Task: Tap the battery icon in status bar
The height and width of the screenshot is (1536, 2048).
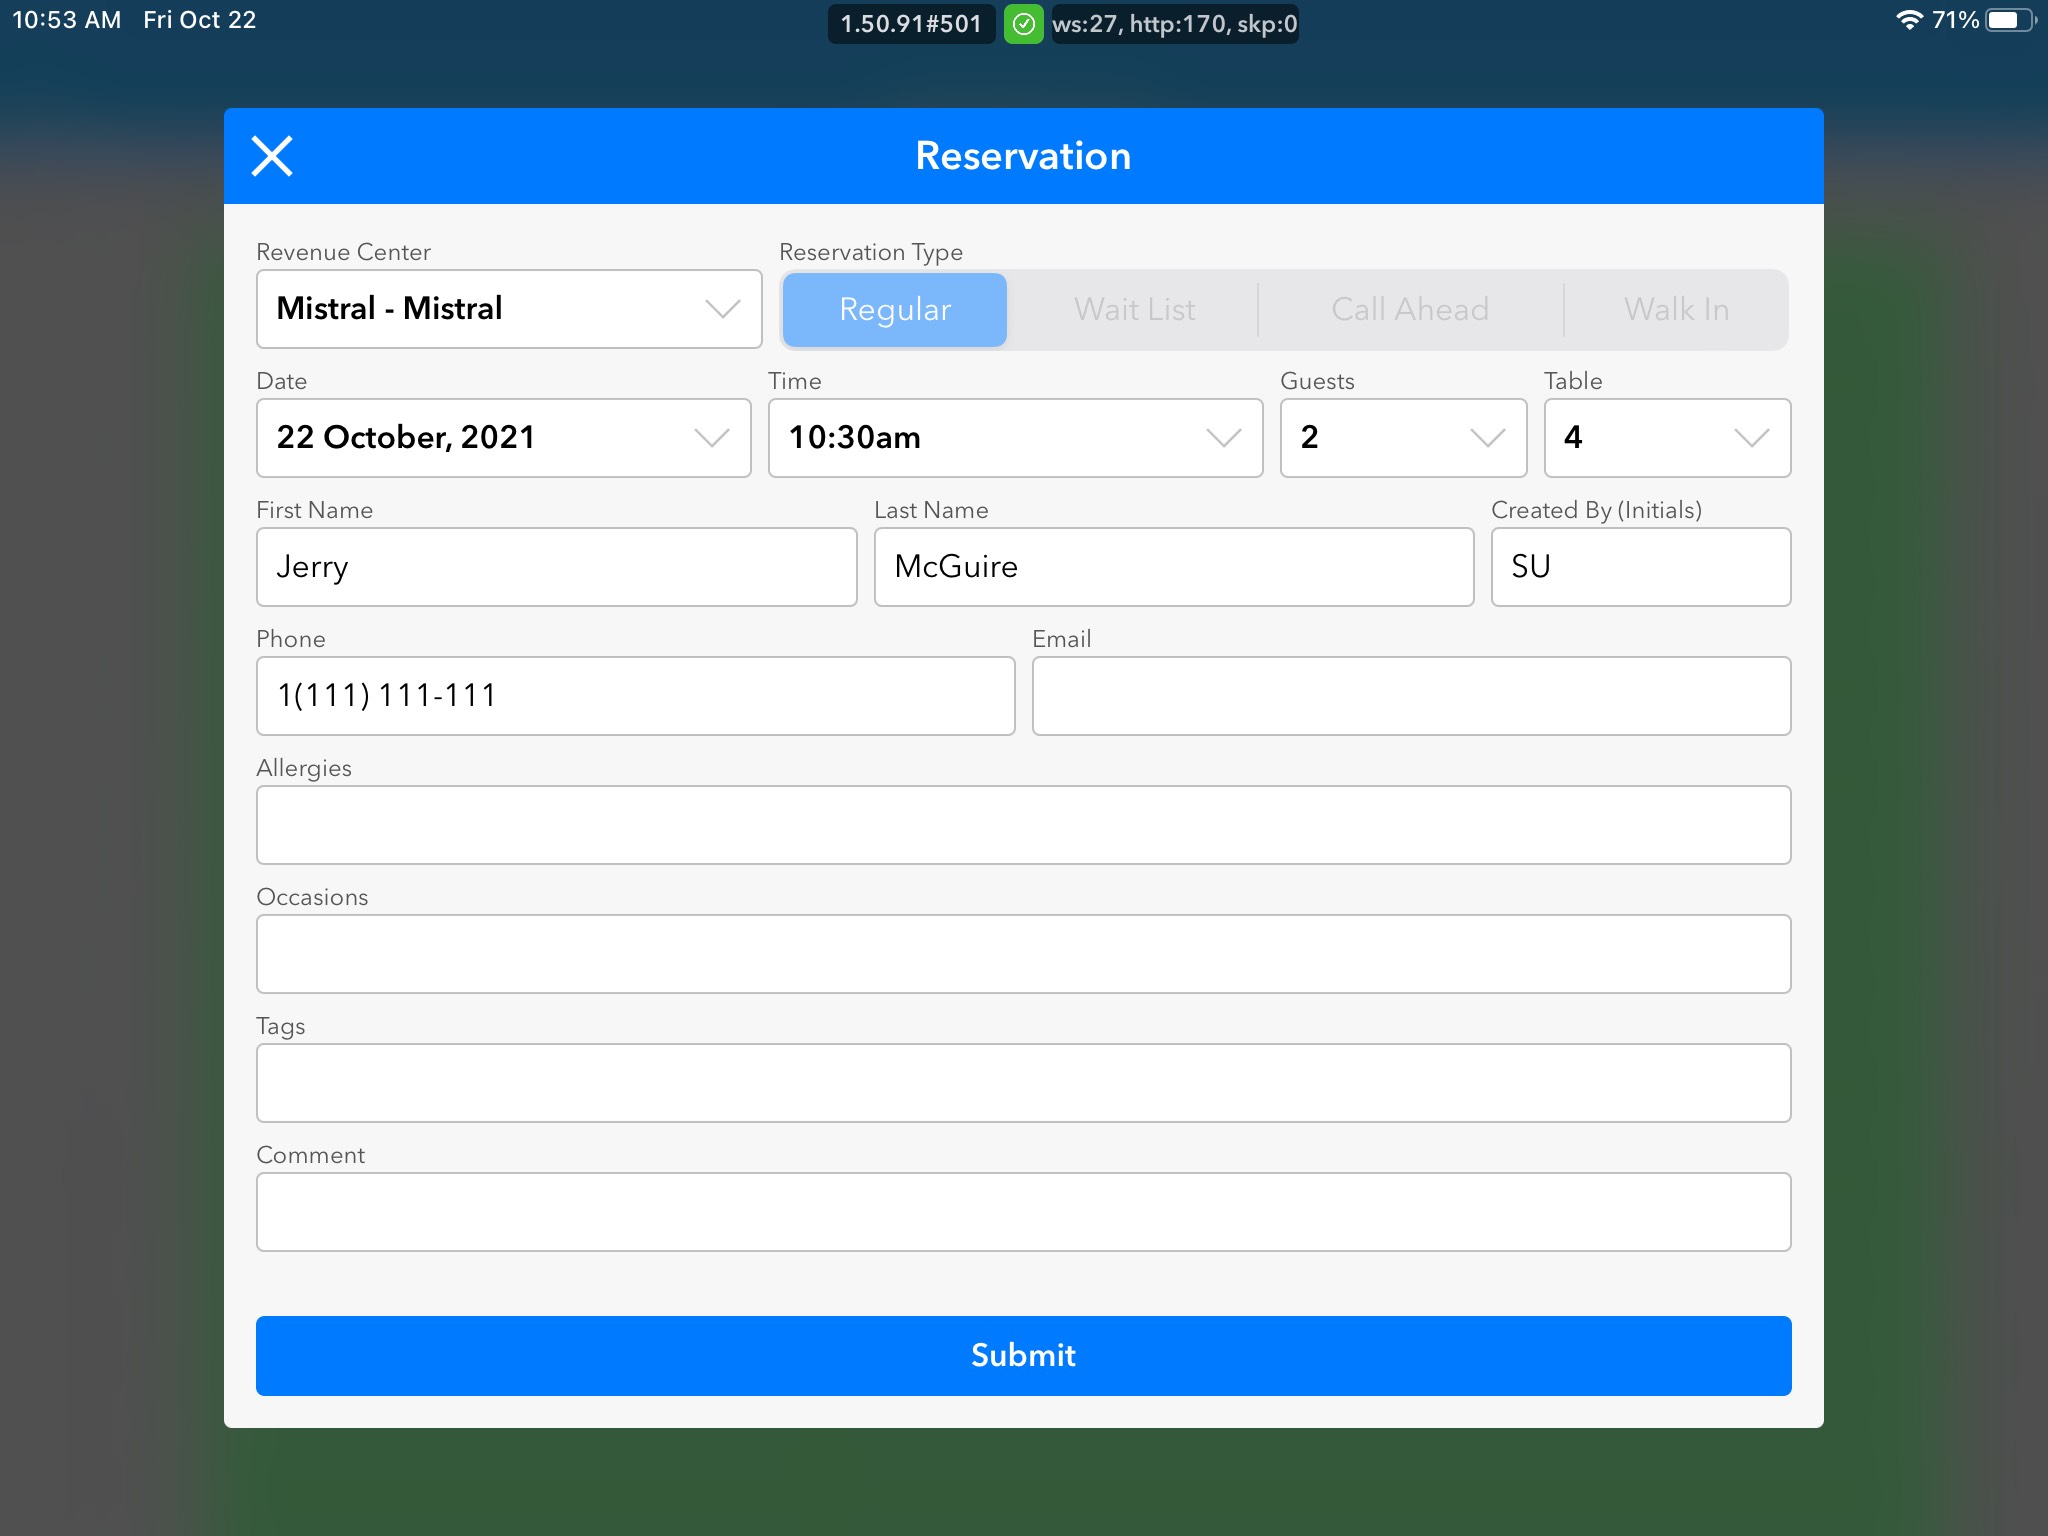Action: (x=2008, y=20)
